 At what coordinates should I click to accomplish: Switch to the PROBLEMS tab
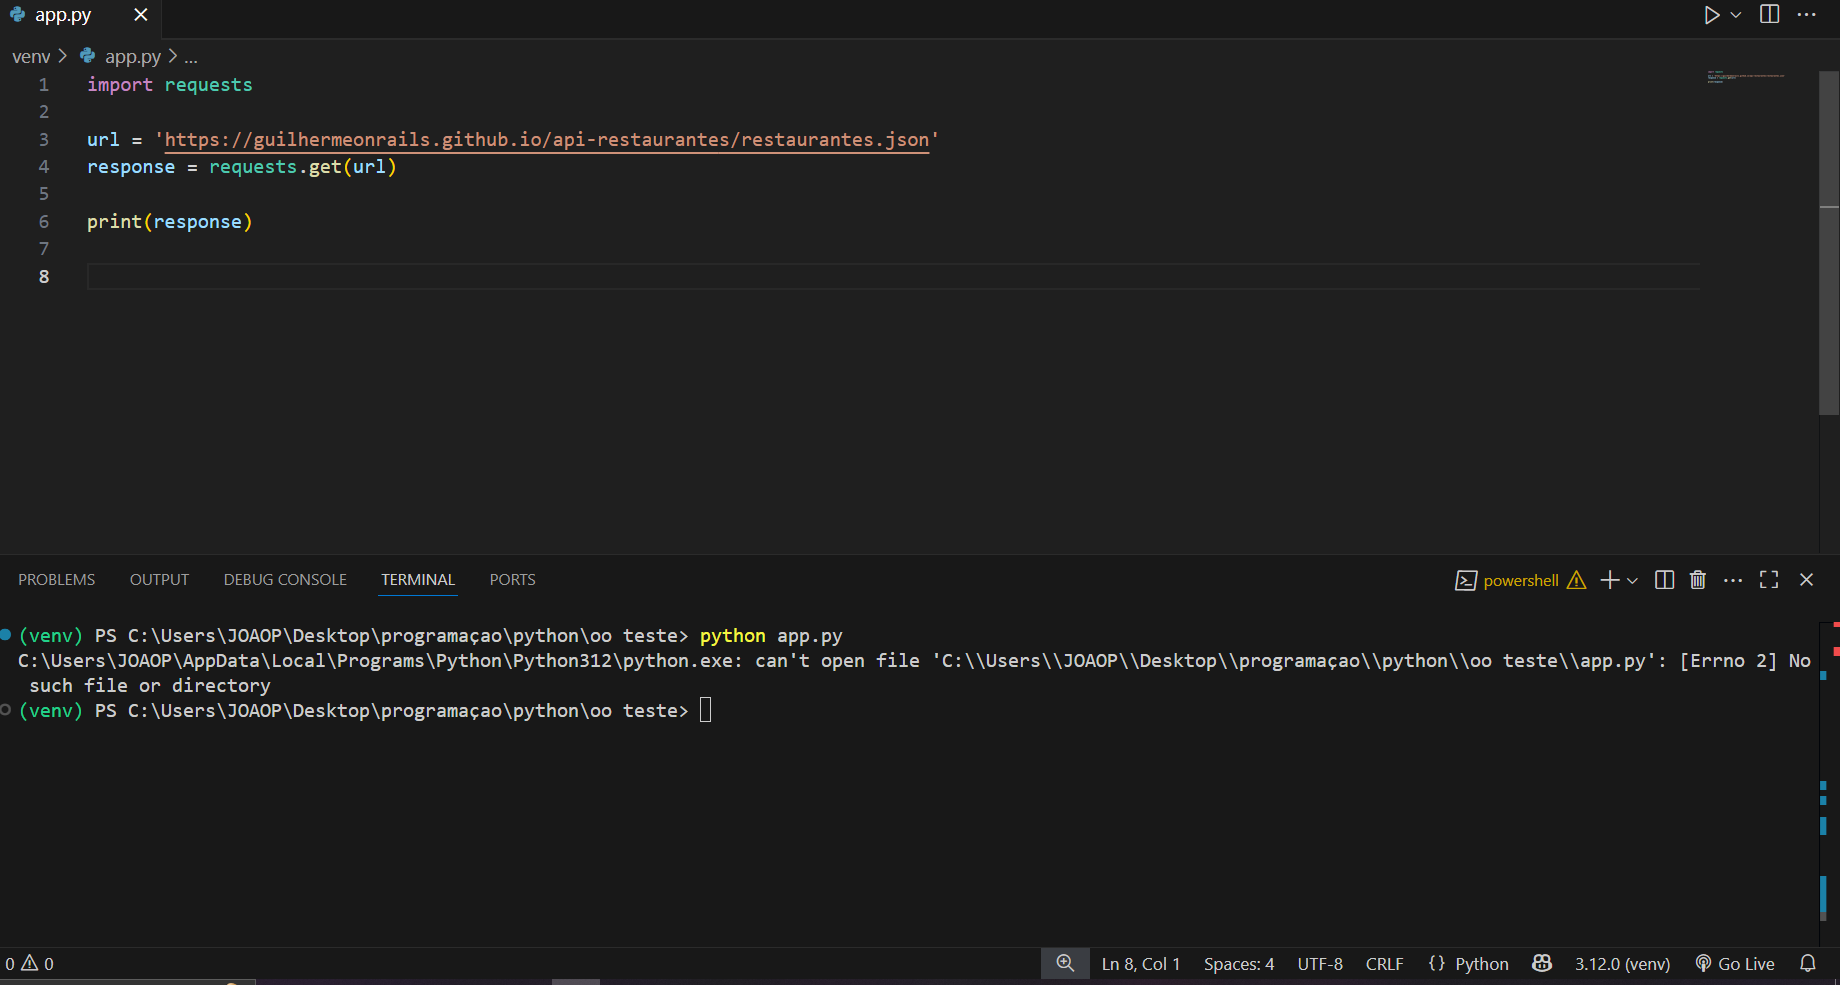57,580
